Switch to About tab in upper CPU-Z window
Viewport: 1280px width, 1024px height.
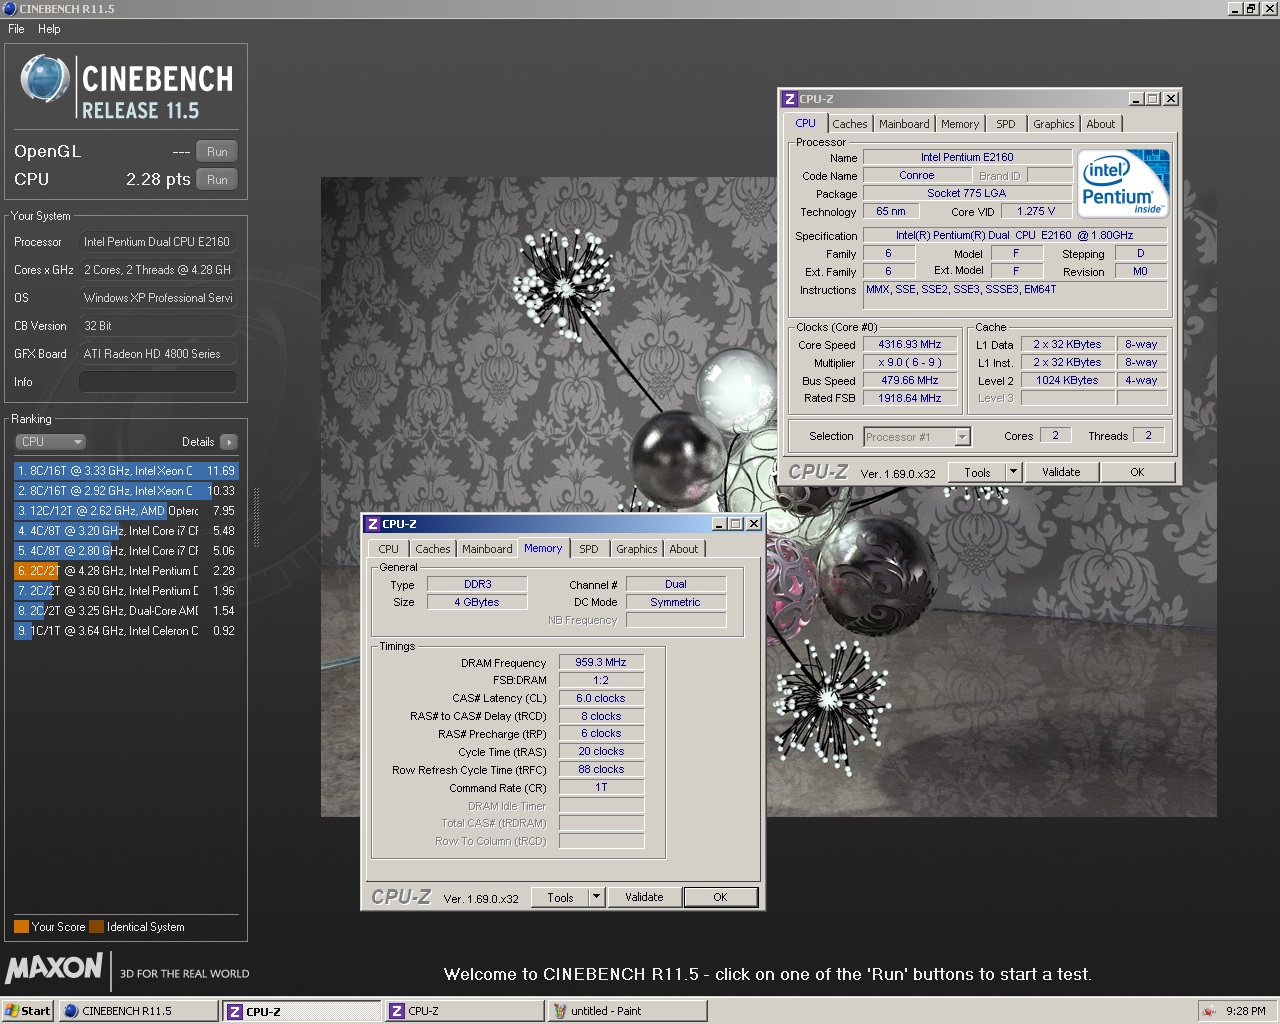coord(1101,124)
